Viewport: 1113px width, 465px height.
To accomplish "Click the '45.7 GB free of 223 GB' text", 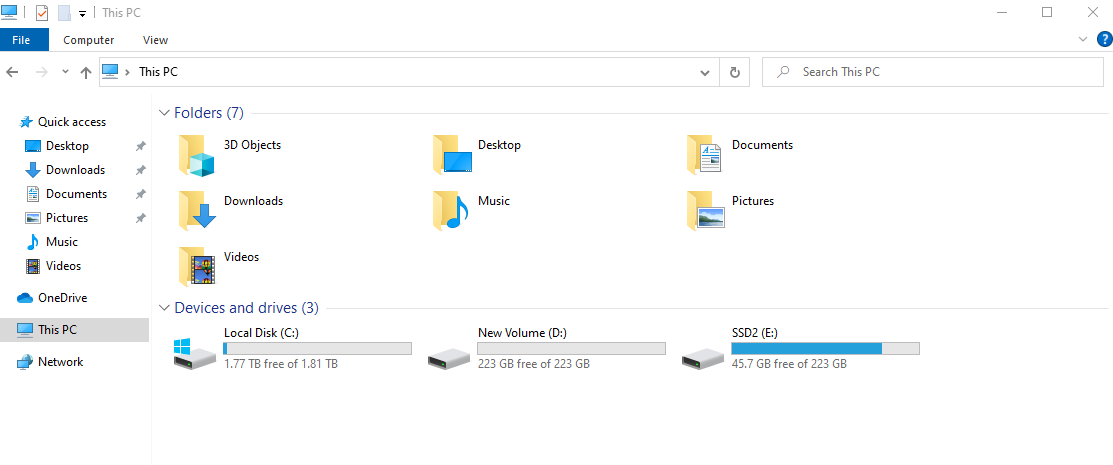I will pyautogui.click(x=789, y=364).
